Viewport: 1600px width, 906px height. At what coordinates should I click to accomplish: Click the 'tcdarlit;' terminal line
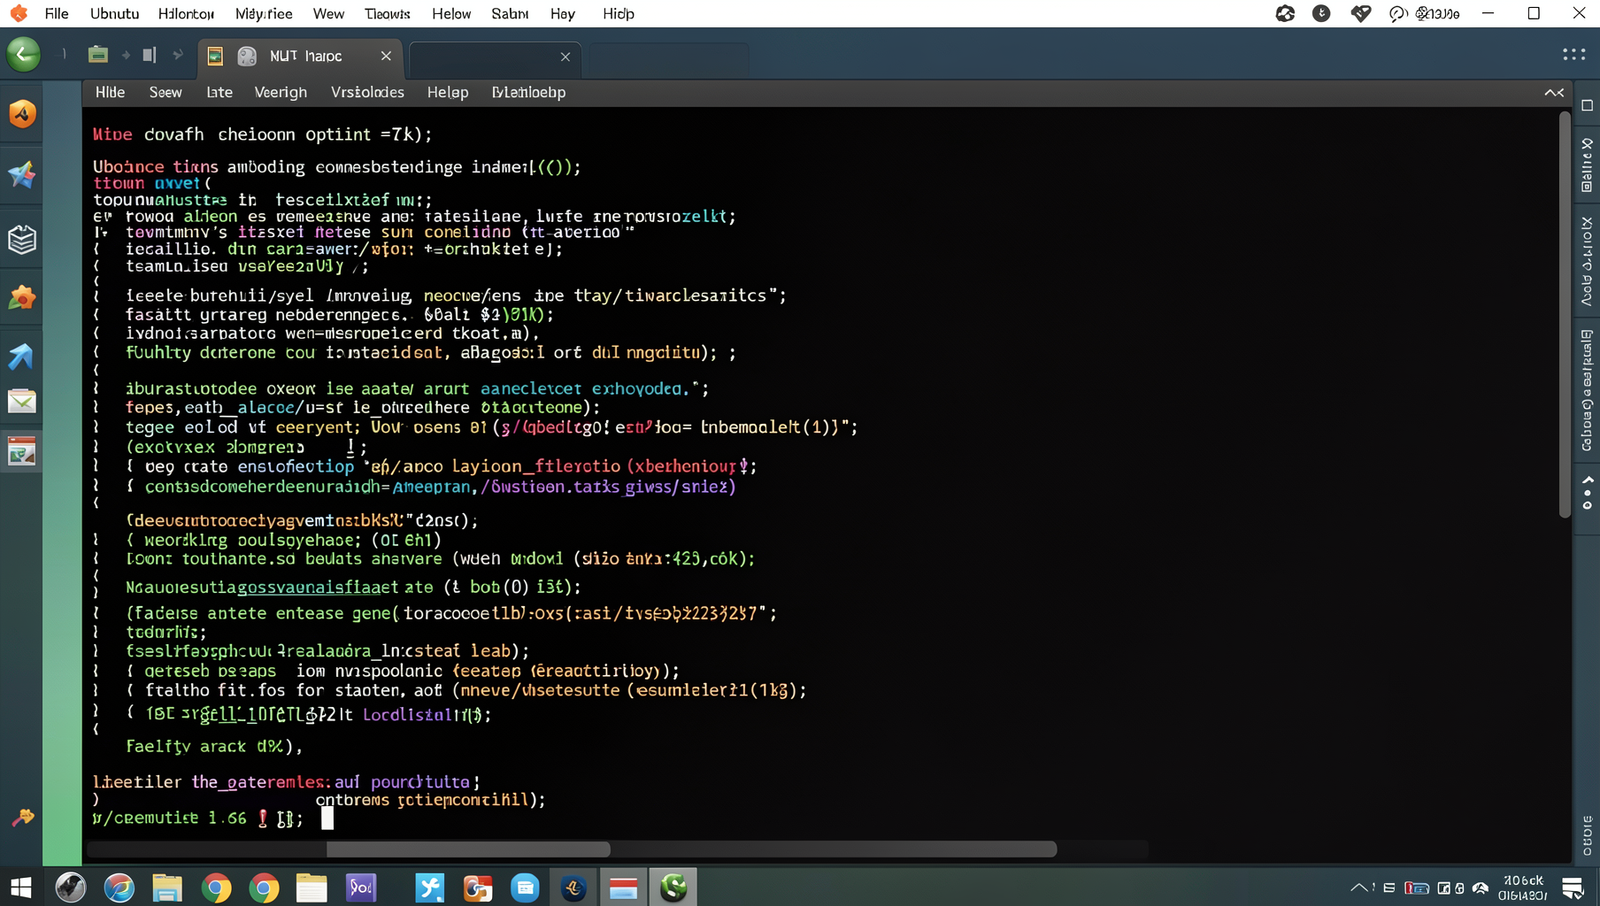[x=166, y=632]
